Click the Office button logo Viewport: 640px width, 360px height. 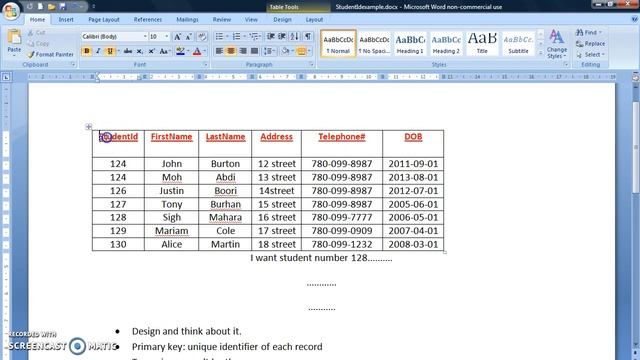[11, 11]
